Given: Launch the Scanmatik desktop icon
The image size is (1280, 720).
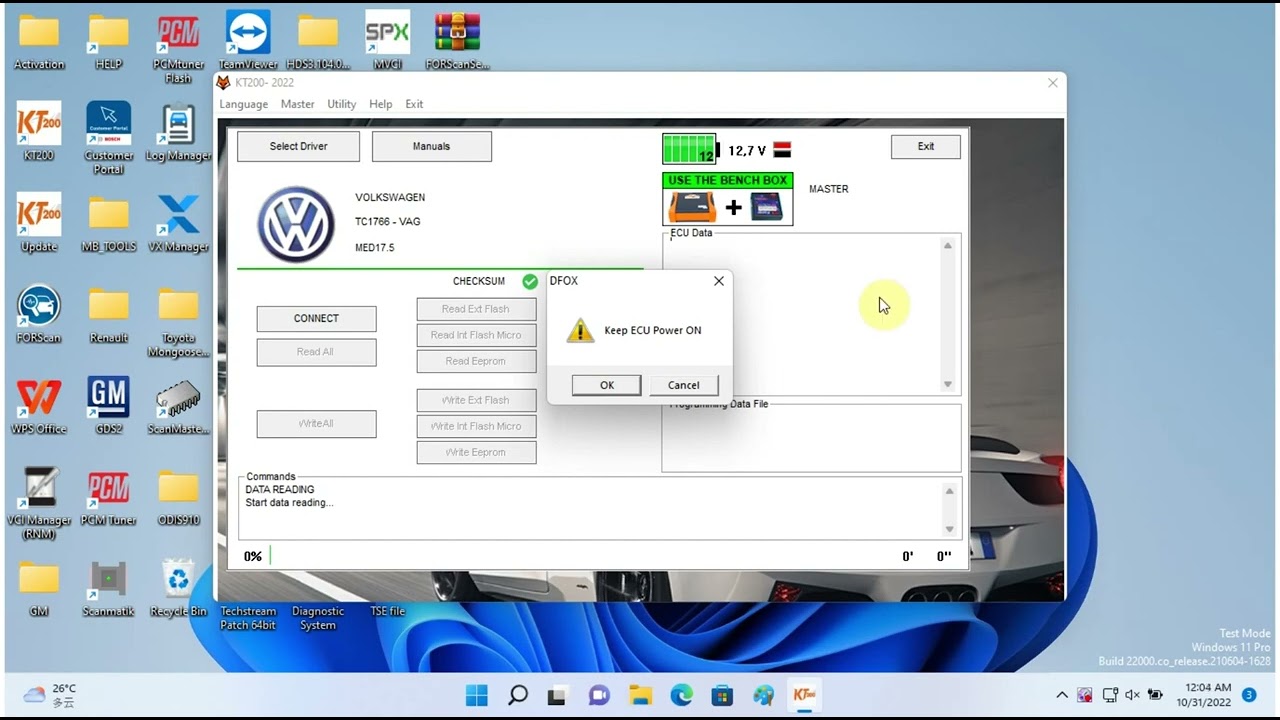Looking at the screenshot, I should [108, 588].
